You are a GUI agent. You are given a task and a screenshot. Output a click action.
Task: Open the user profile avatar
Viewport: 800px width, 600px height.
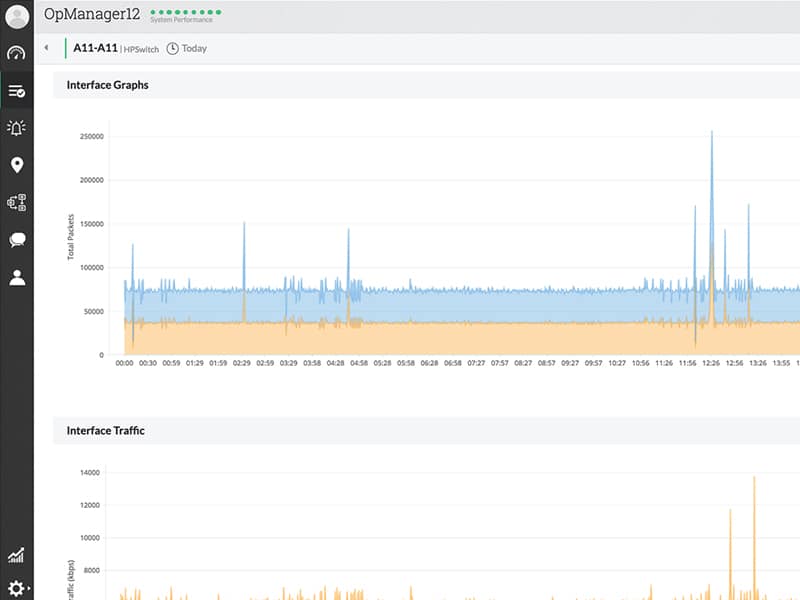click(x=17, y=17)
